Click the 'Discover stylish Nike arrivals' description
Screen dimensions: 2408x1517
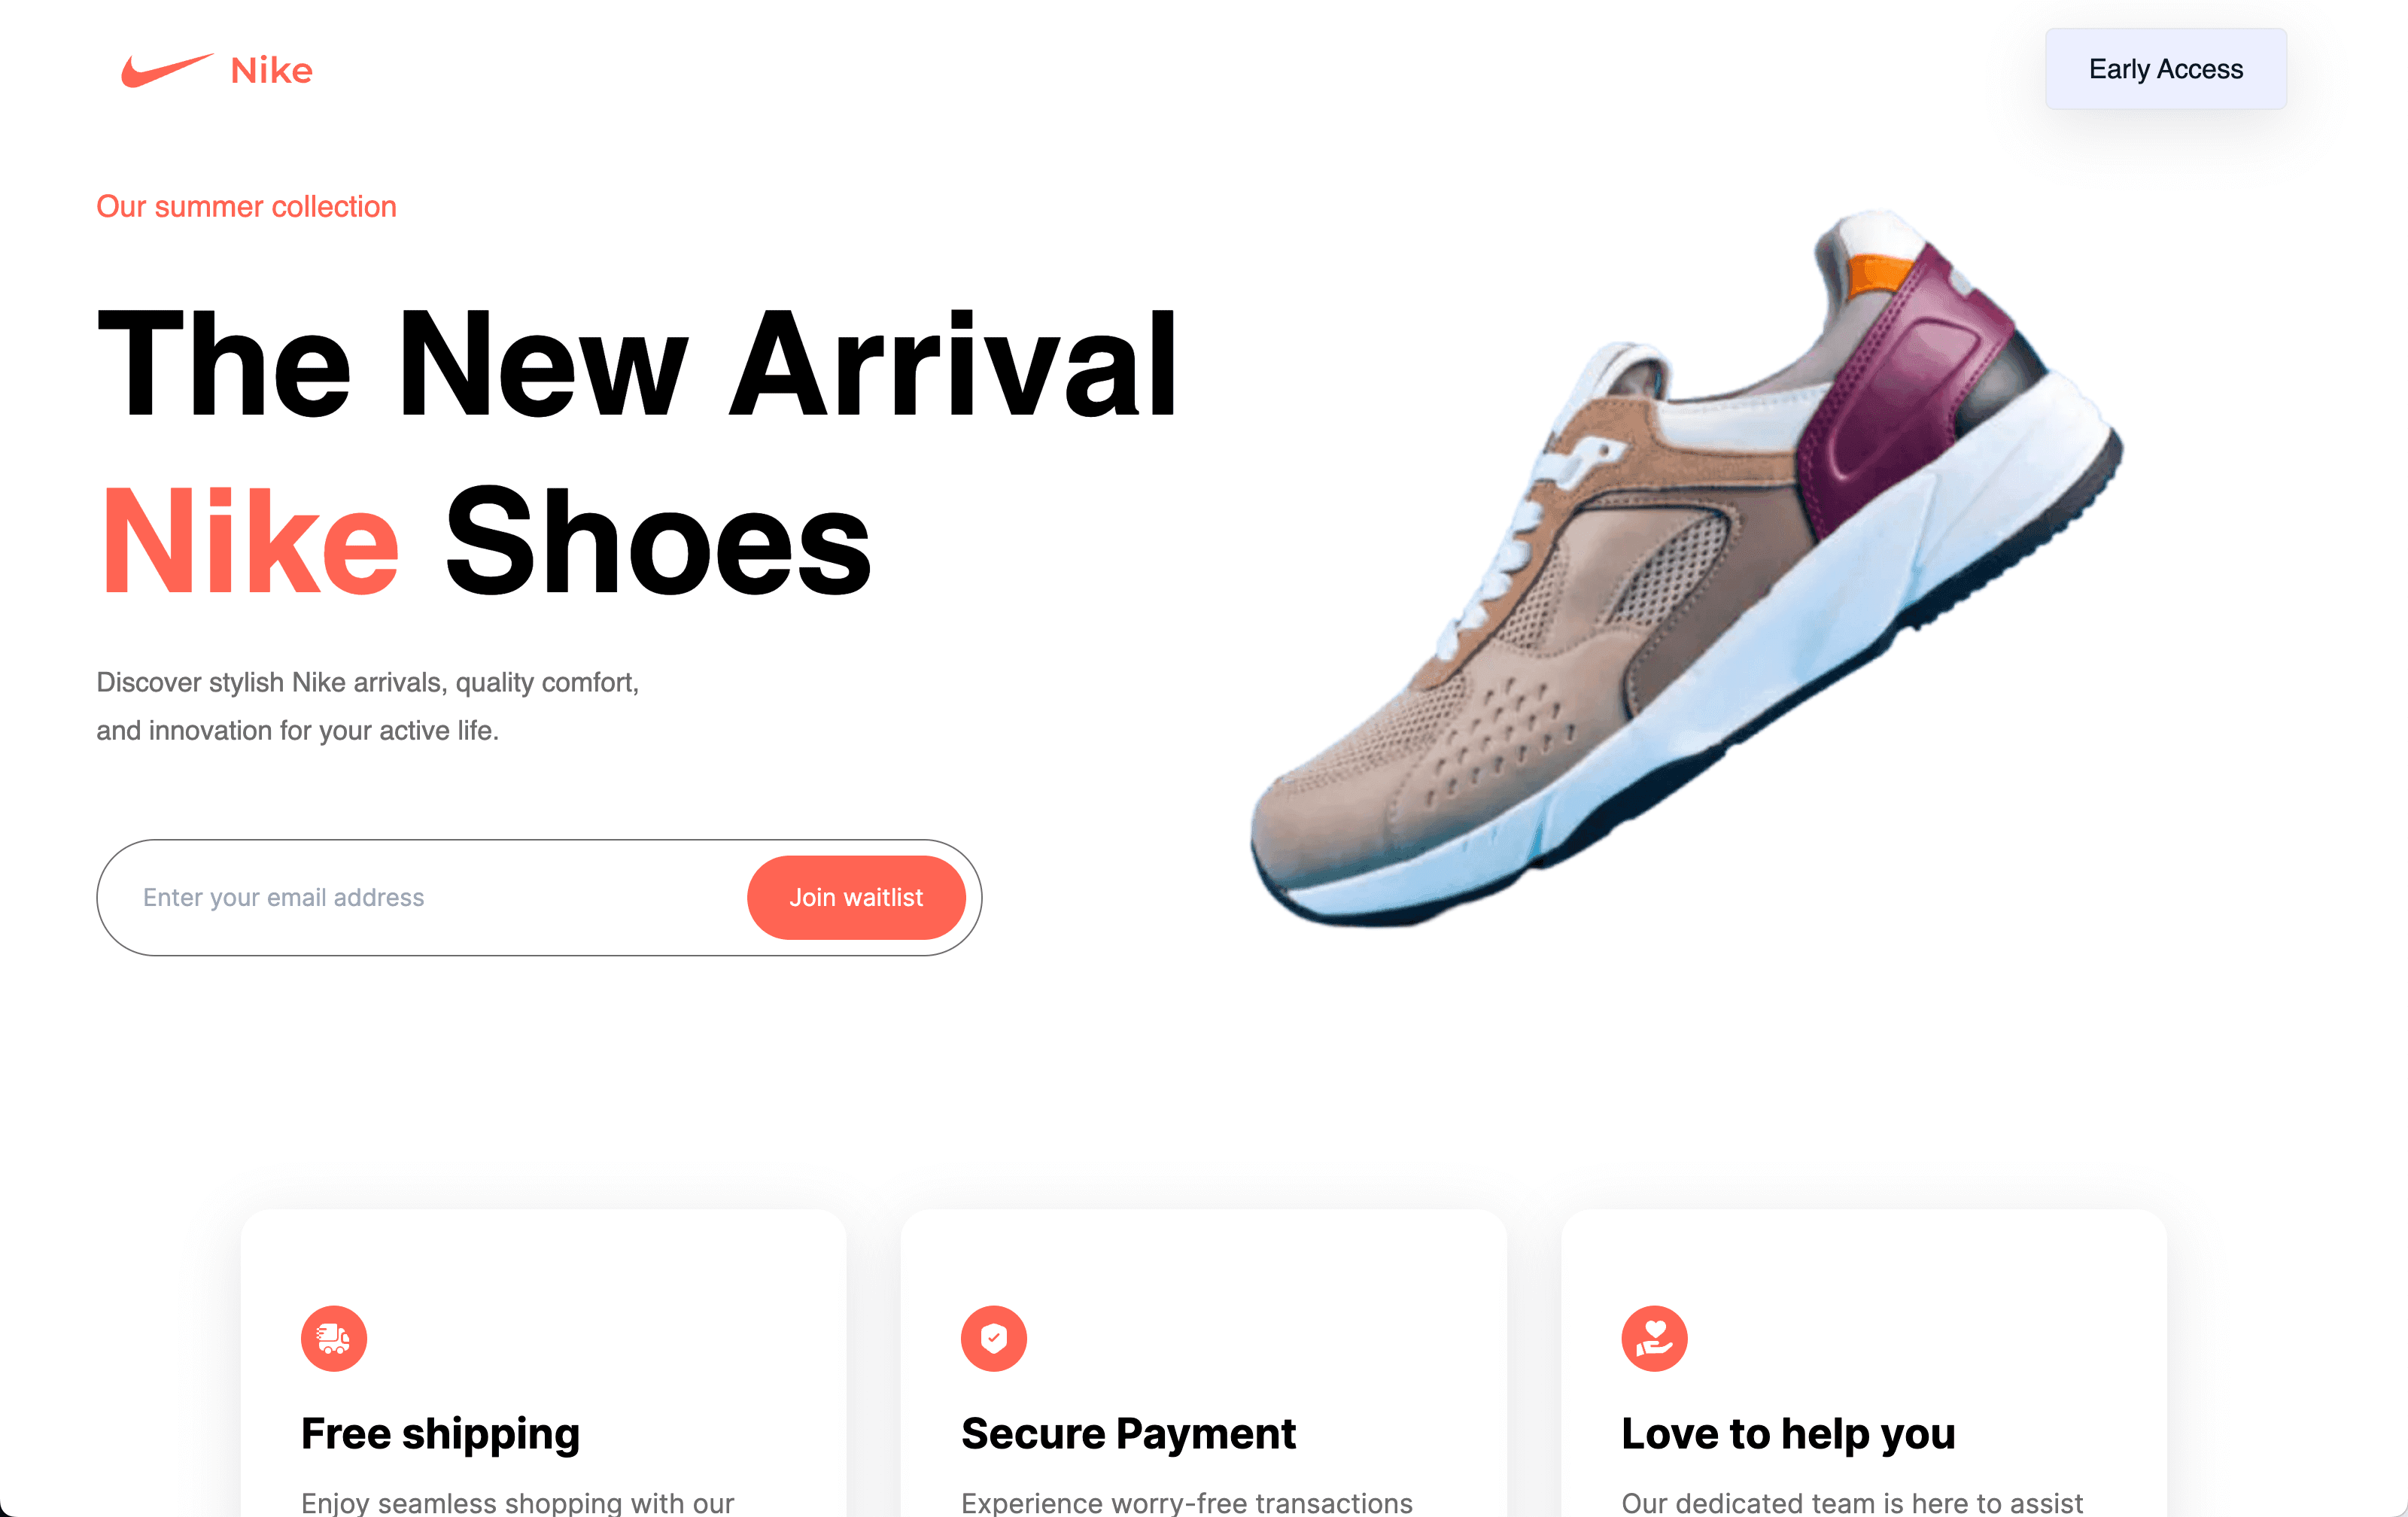click(368, 706)
